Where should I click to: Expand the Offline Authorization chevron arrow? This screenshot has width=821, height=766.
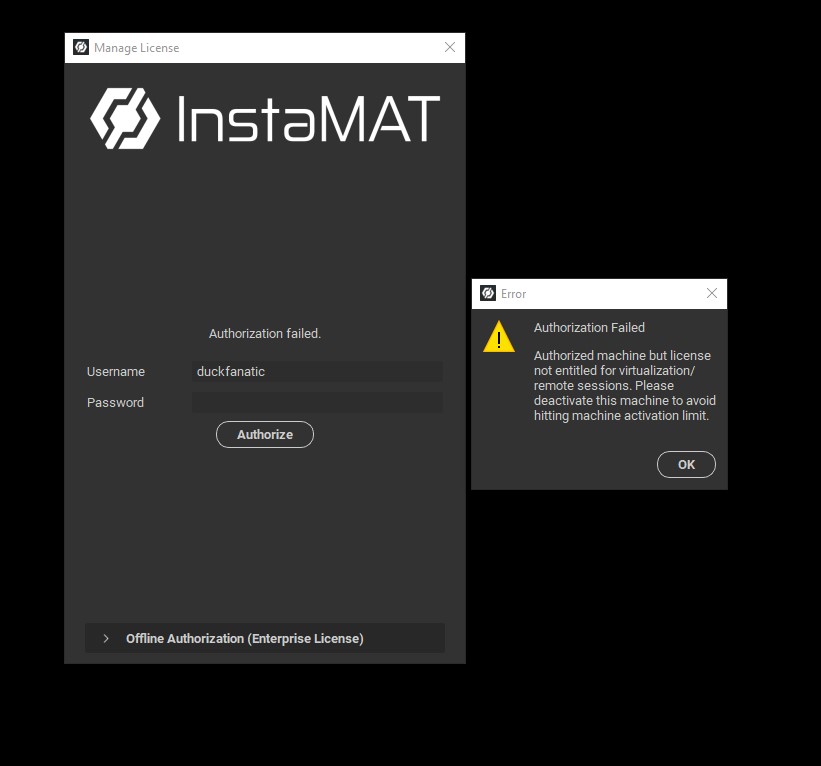click(106, 639)
